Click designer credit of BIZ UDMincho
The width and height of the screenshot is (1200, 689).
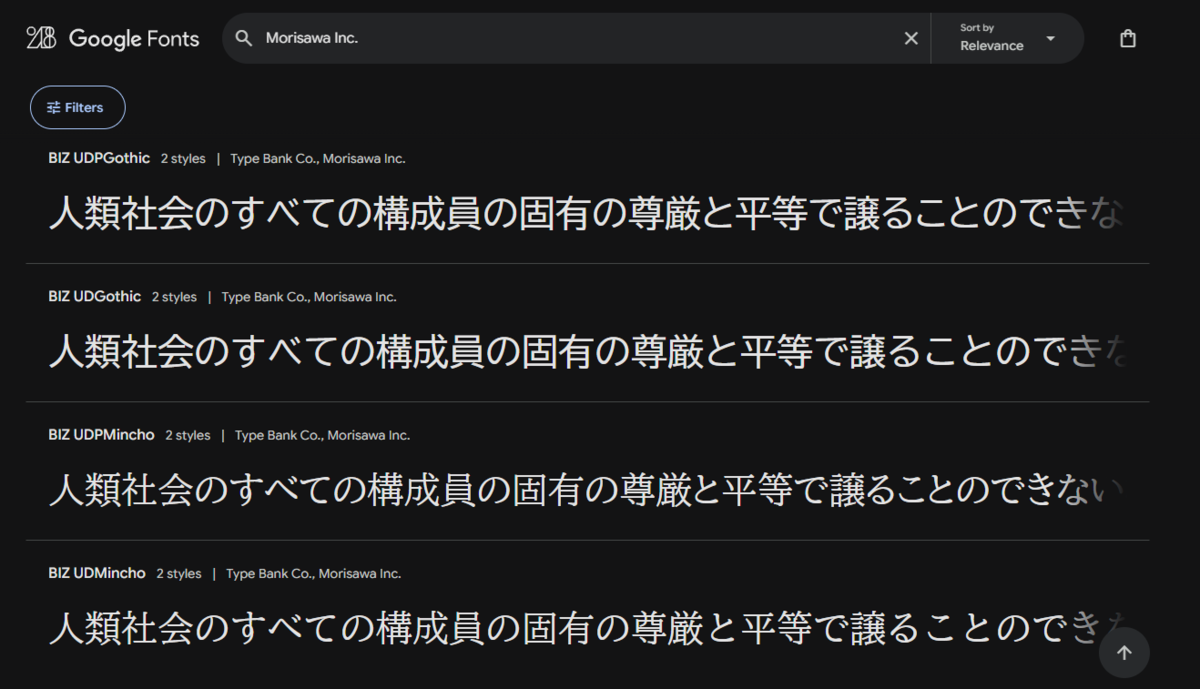point(313,574)
